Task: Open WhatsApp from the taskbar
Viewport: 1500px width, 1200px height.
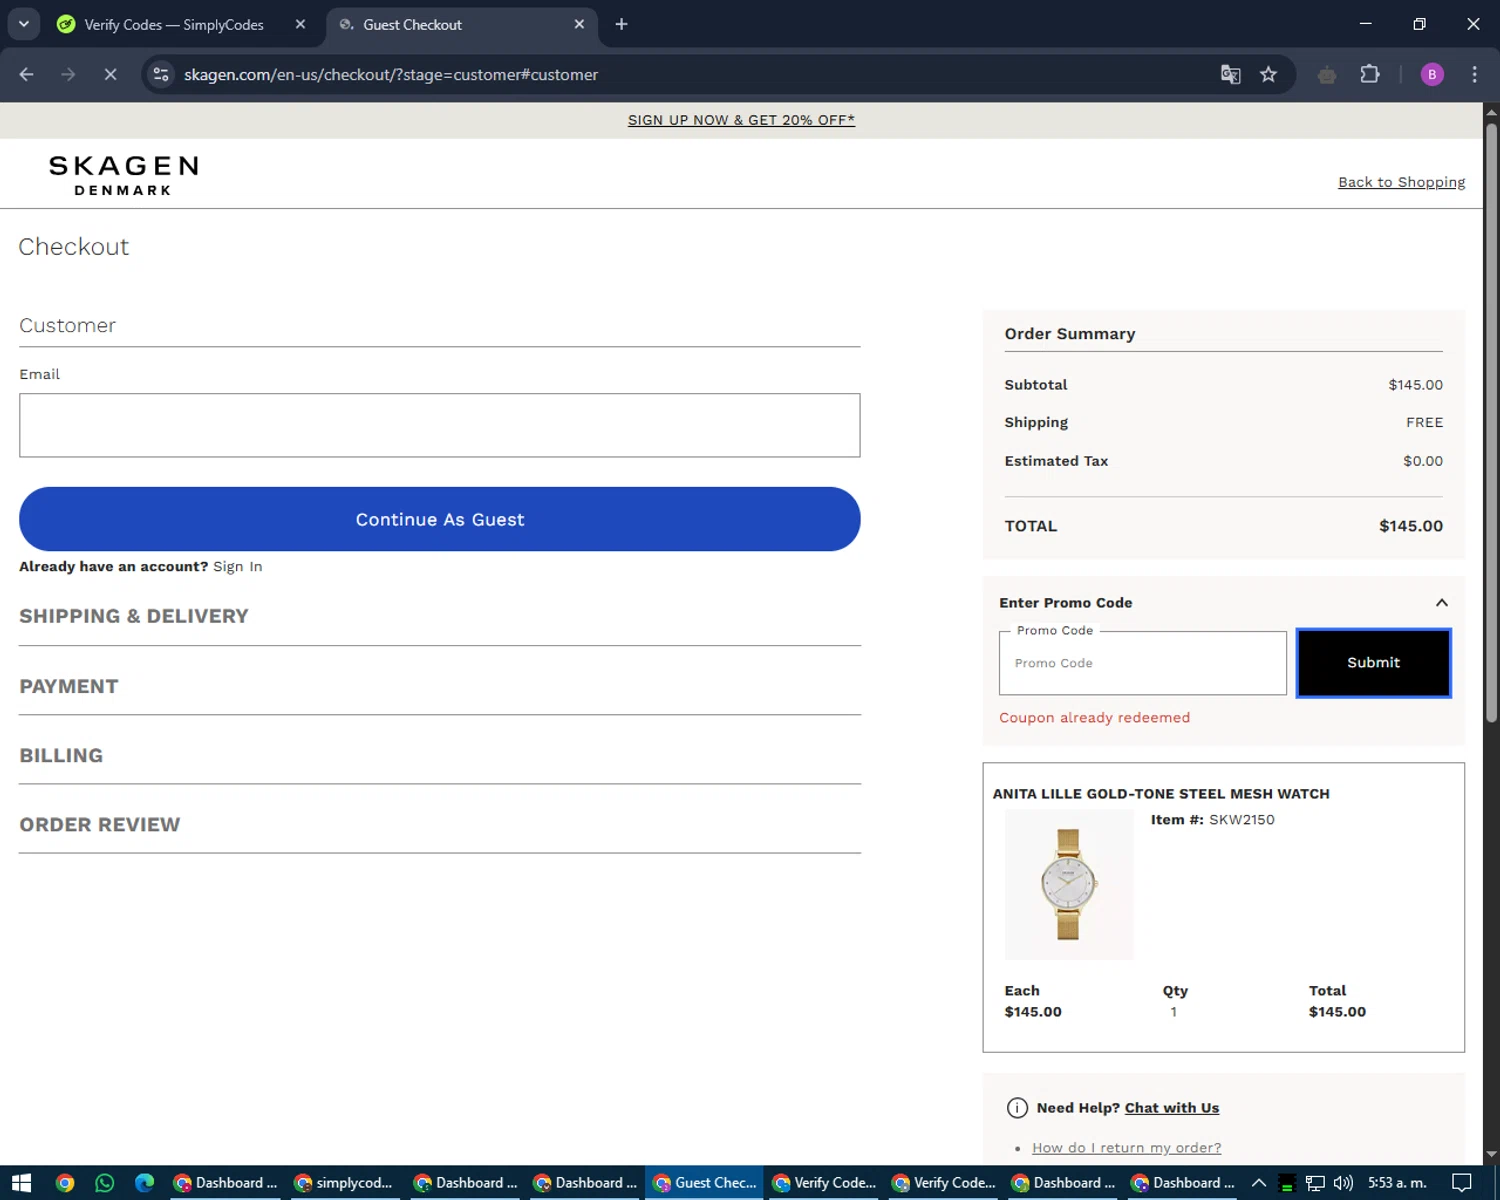Action: 104,1183
